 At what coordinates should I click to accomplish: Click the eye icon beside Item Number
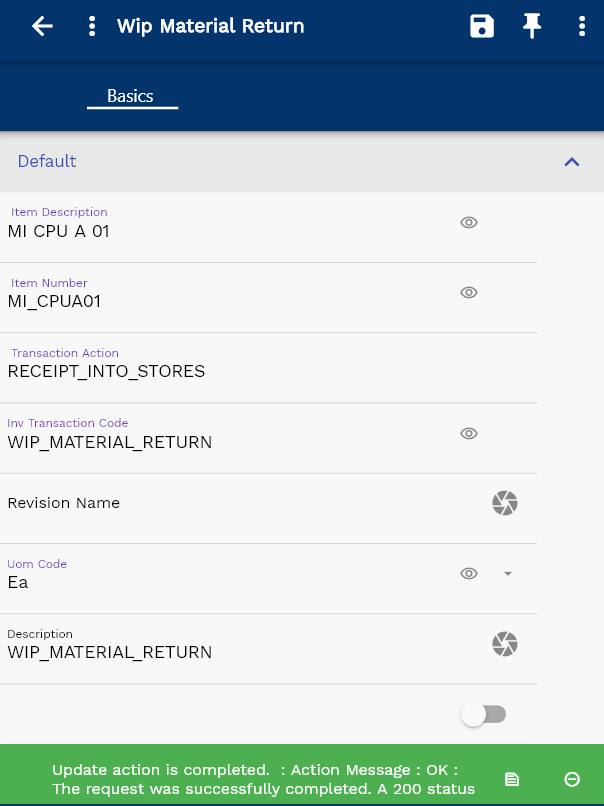(x=468, y=292)
